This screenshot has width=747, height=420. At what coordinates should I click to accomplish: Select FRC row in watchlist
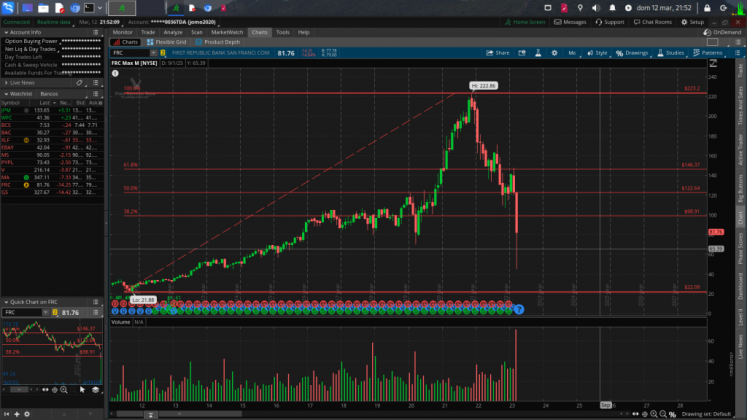click(x=52, y=185)
